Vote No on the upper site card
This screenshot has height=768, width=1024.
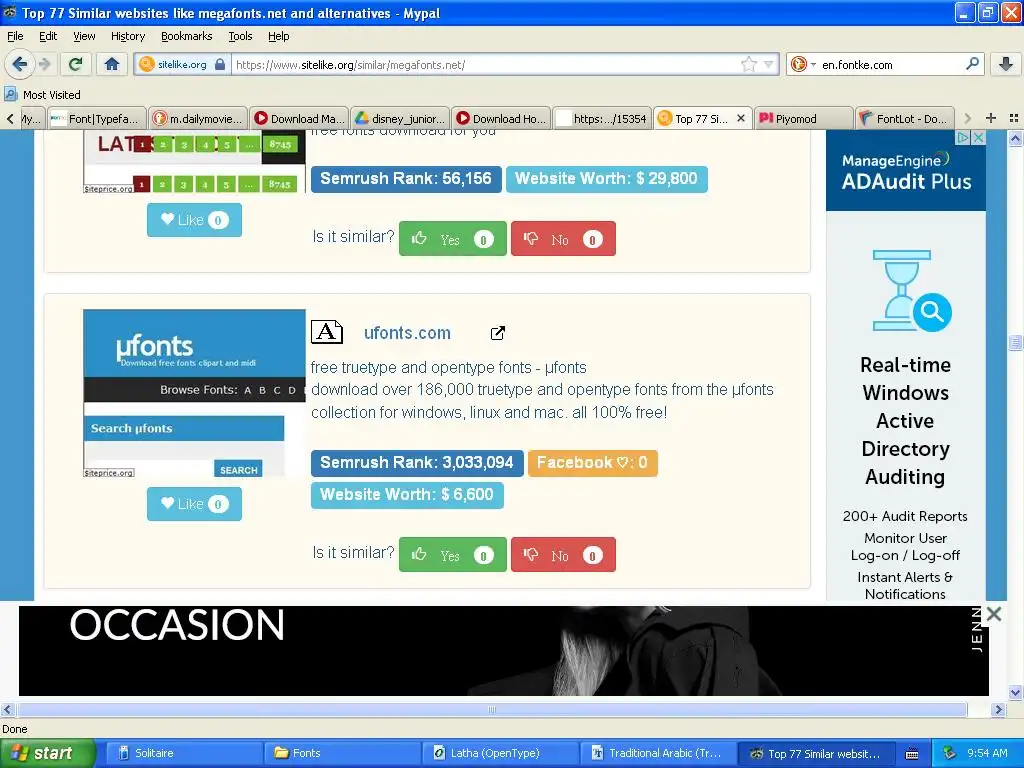coord(563,238)
